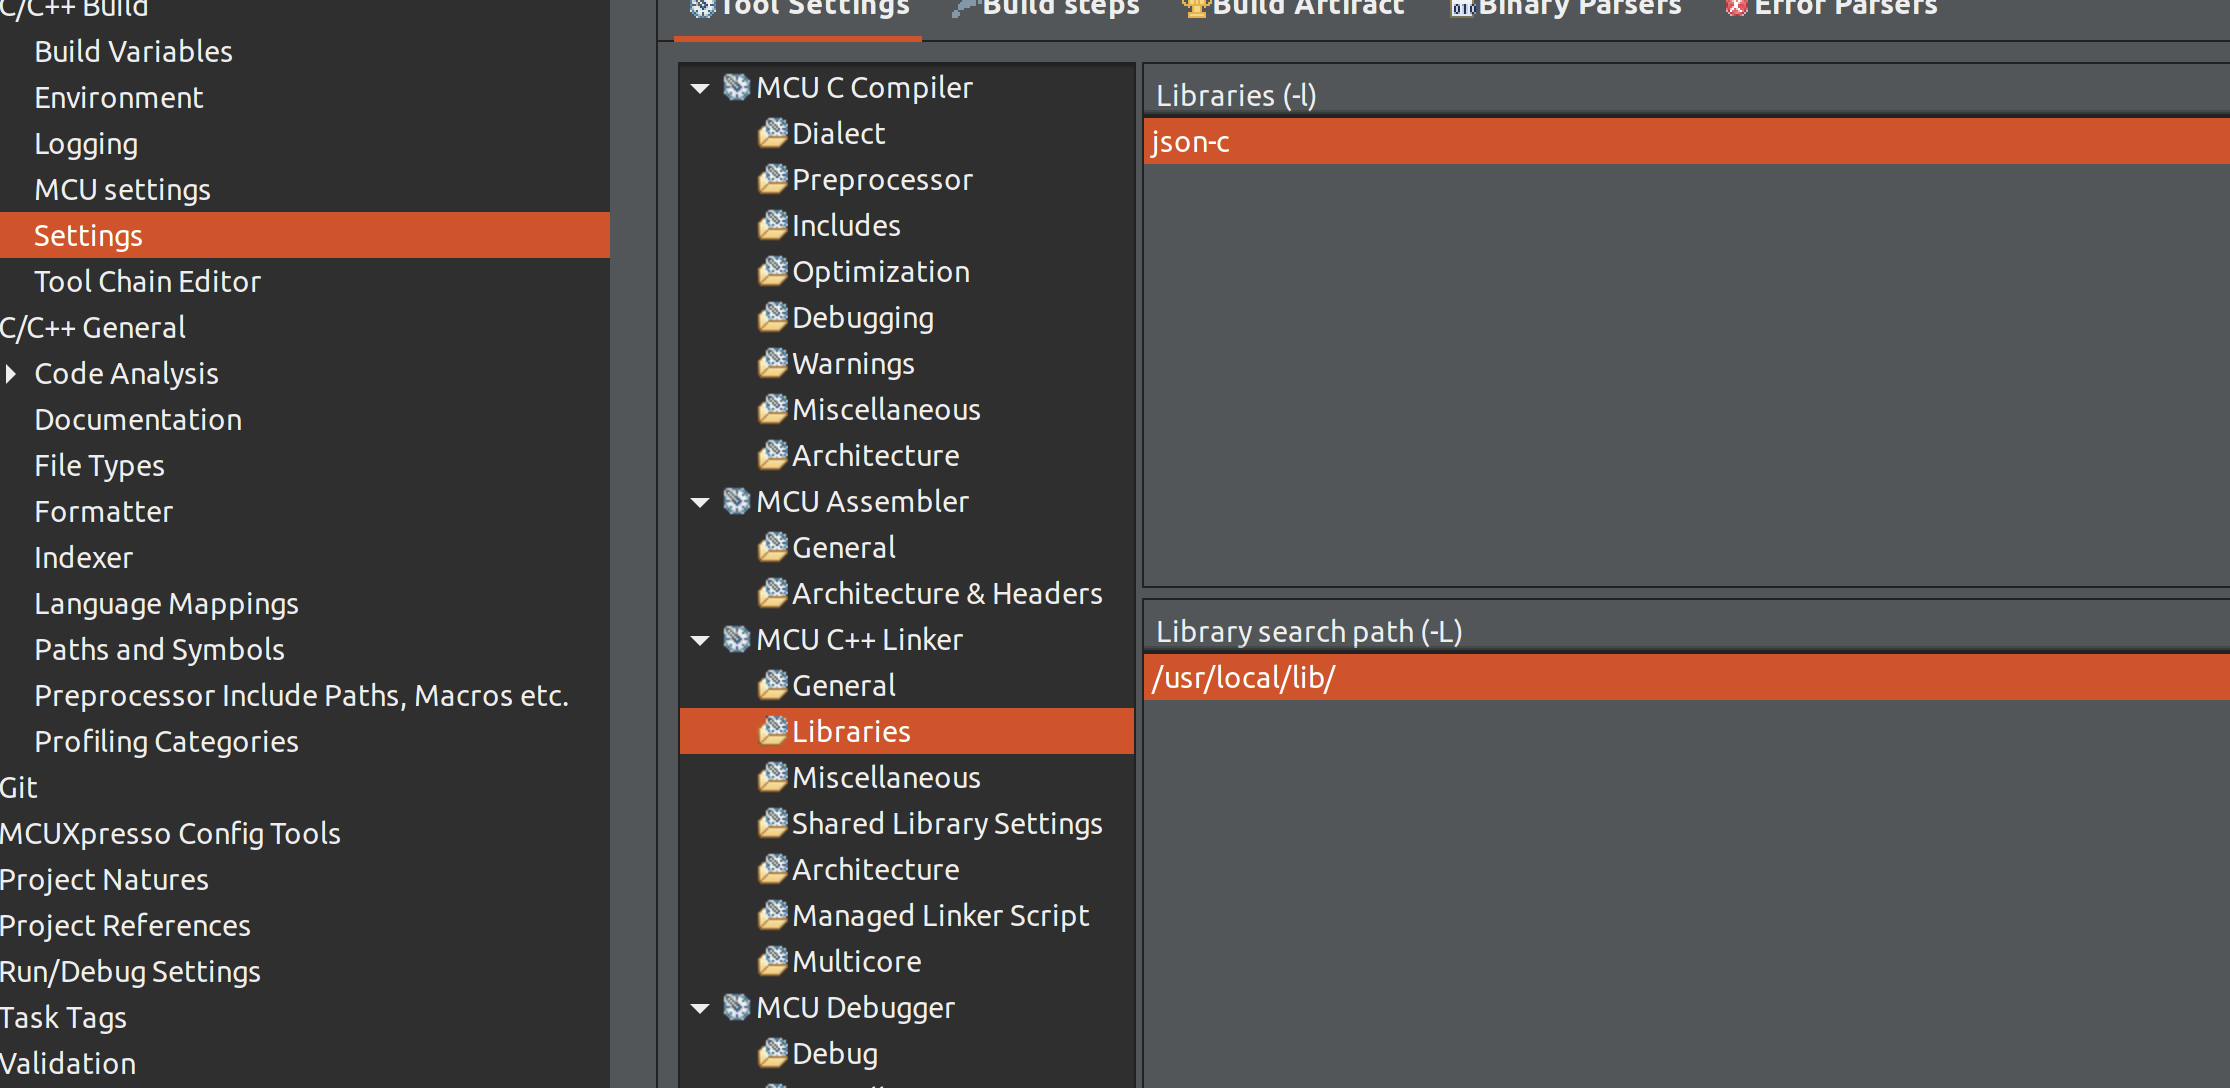Select the json-c library entry
The height and width of the screenshot is (1088, 2230).
(x=1190, y=142)
